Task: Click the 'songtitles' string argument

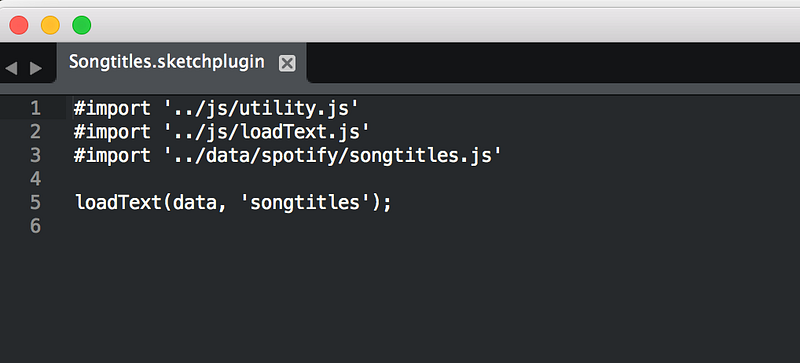Action: click(x=306, y=203)
